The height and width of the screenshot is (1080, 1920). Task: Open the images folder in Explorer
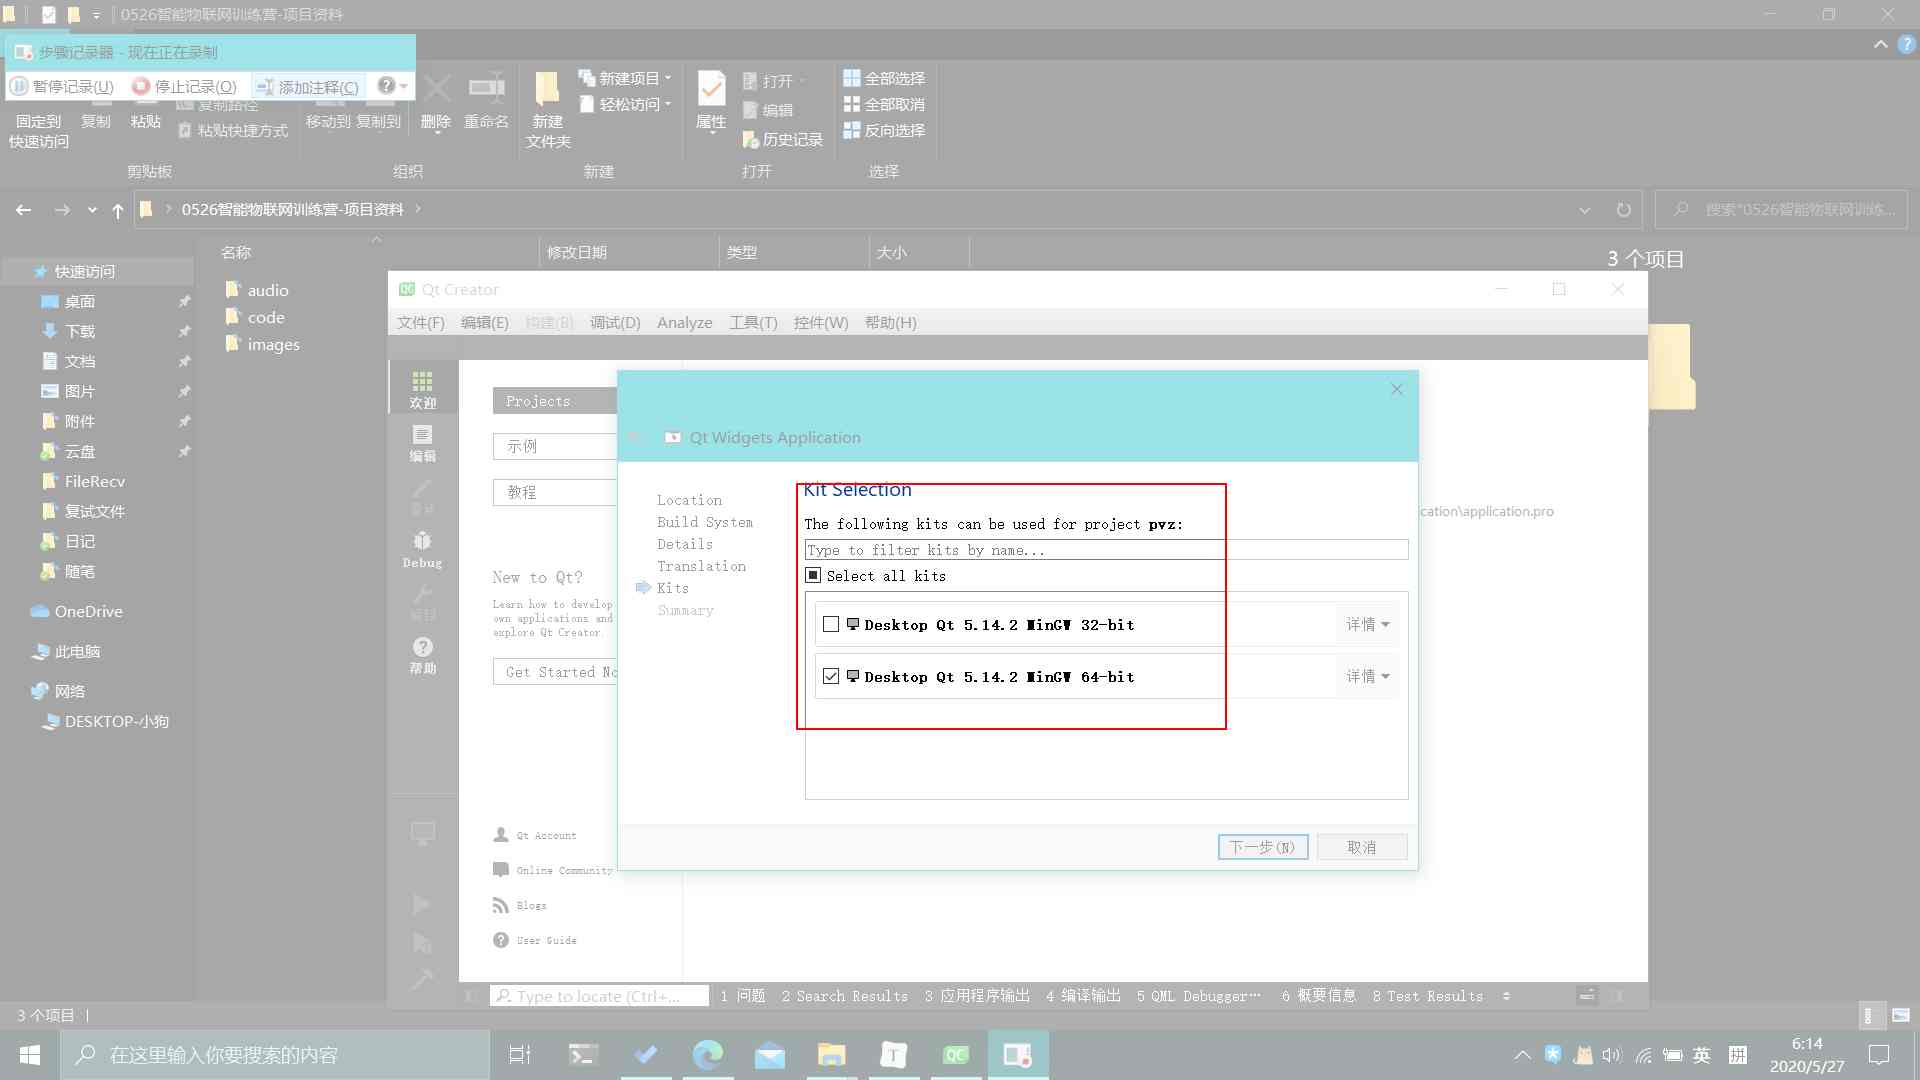[x=262, y=344]
